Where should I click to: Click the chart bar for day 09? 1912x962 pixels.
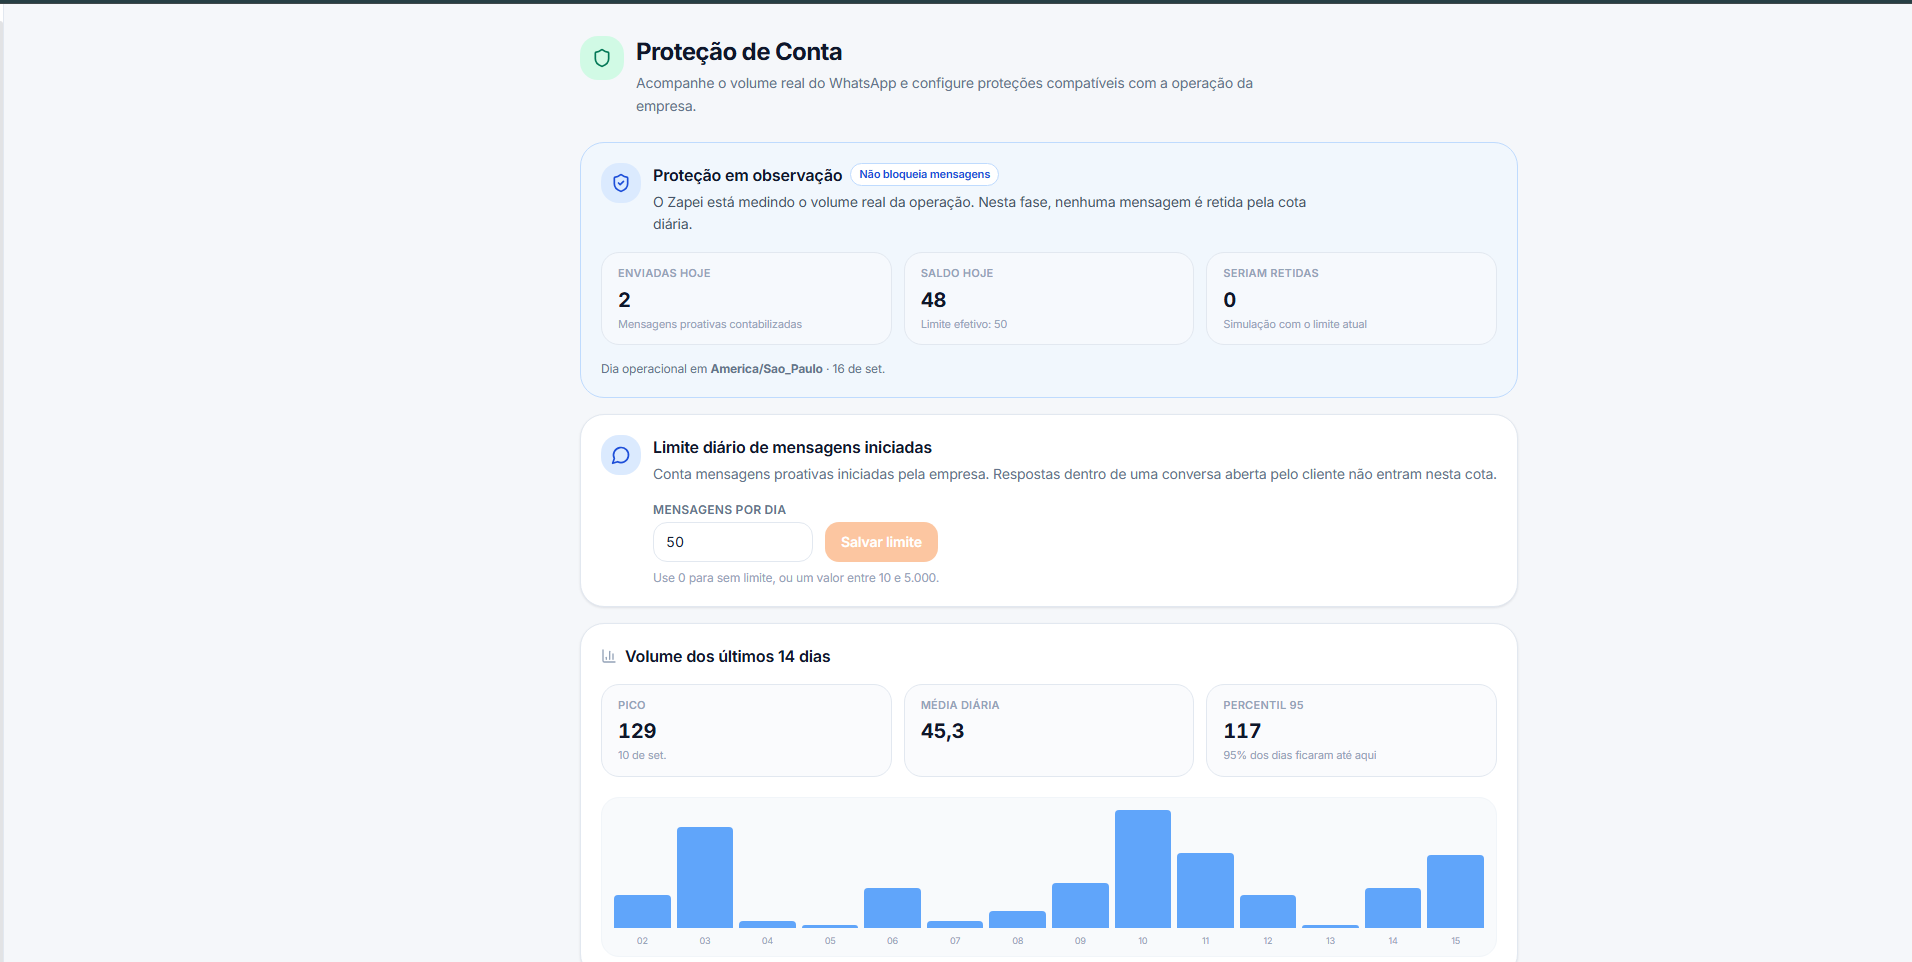click(x=1080, y=905)
